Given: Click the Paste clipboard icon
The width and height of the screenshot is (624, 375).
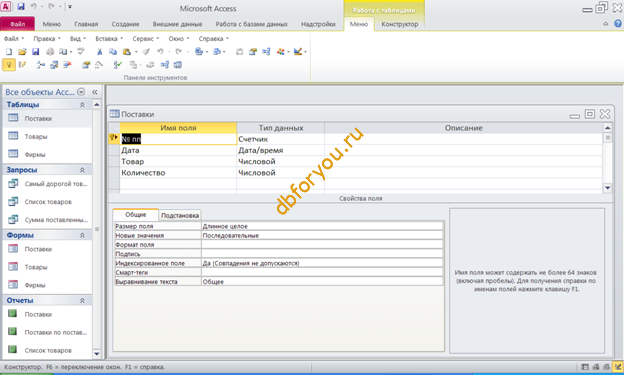Looking at the screenshot, I should [x=127, y=52].
